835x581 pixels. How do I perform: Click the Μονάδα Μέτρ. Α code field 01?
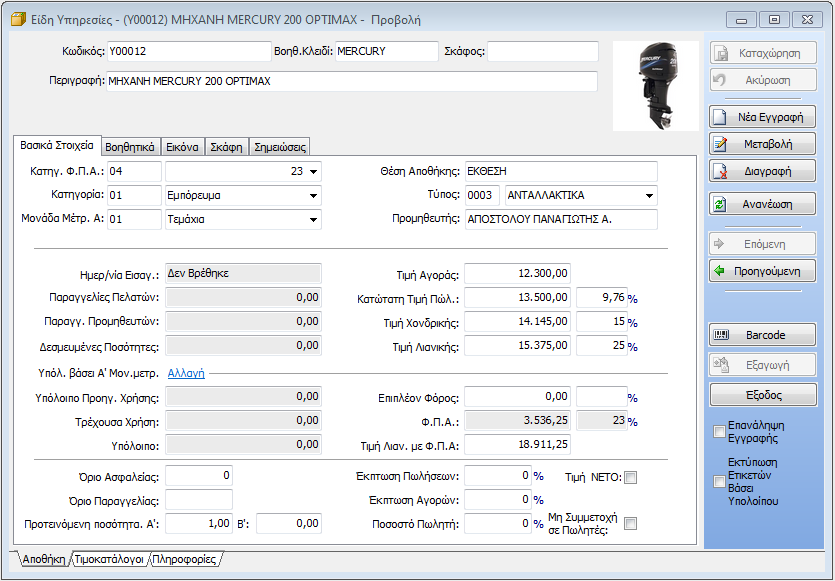[x=134, y=219]
